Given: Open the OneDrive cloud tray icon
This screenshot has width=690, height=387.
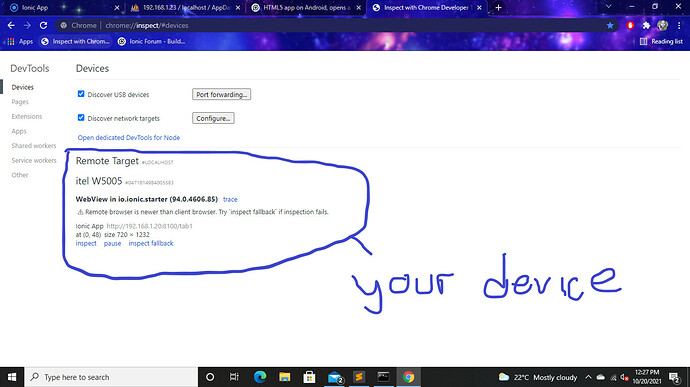Looking at the screenshot, I should point(601,377).
